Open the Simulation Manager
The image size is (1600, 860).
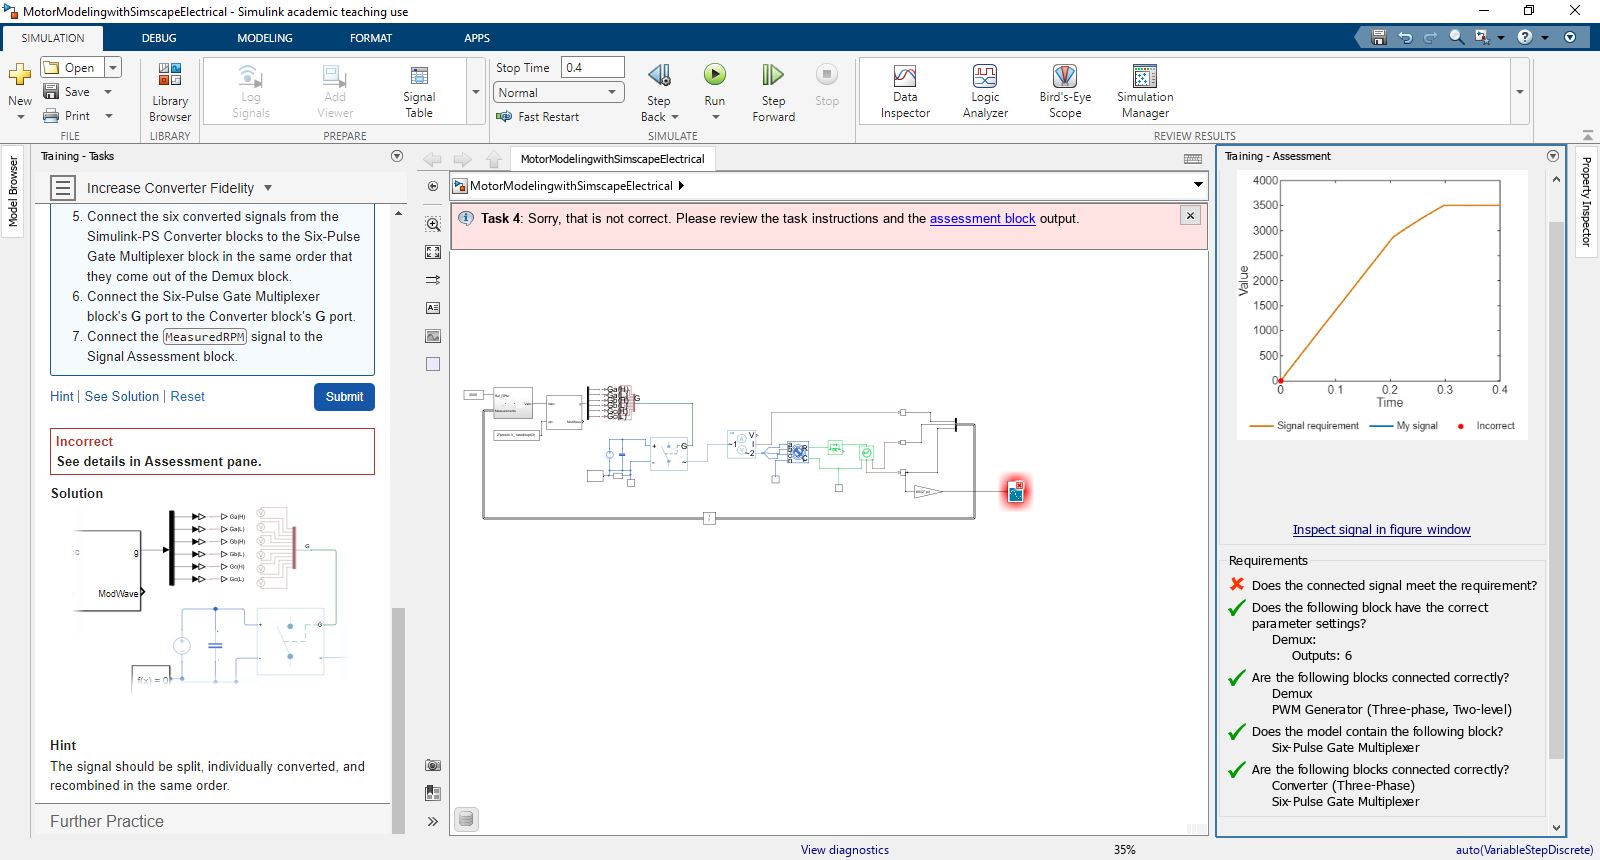click(x=1145, y=92)
